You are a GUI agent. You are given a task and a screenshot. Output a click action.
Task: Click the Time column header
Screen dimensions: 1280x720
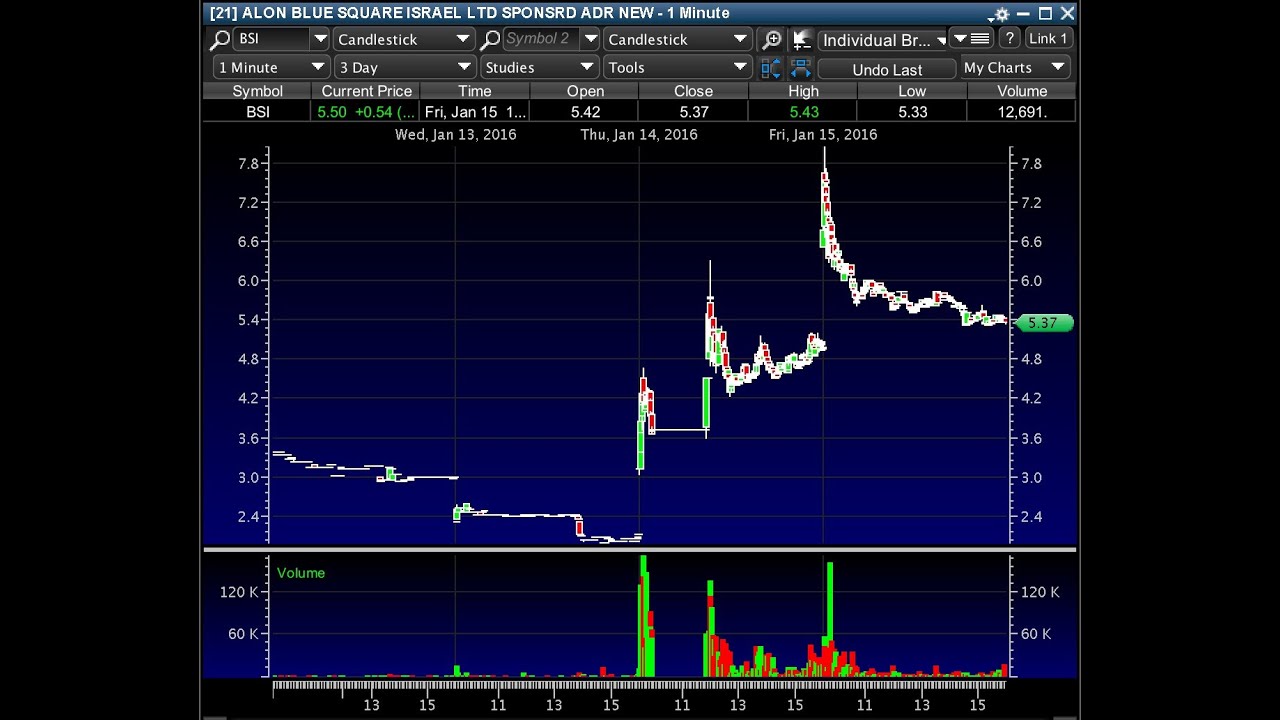475,91
